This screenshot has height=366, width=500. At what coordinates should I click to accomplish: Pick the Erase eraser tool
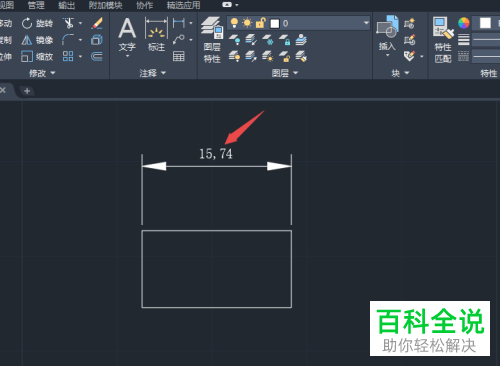pos(97,23)
